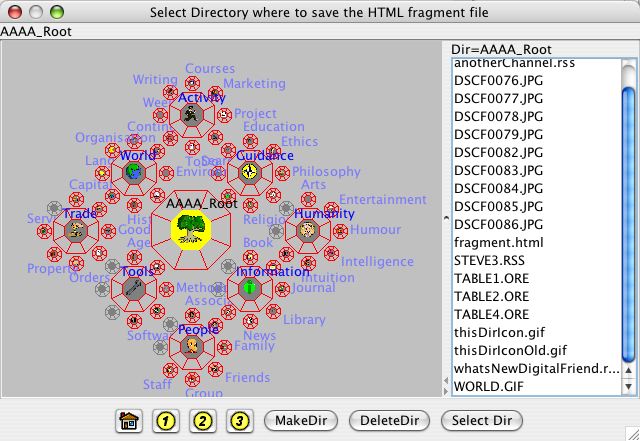The image size is (640, 441).
Task: Select the Trade node icon
Action: point(75,230)
